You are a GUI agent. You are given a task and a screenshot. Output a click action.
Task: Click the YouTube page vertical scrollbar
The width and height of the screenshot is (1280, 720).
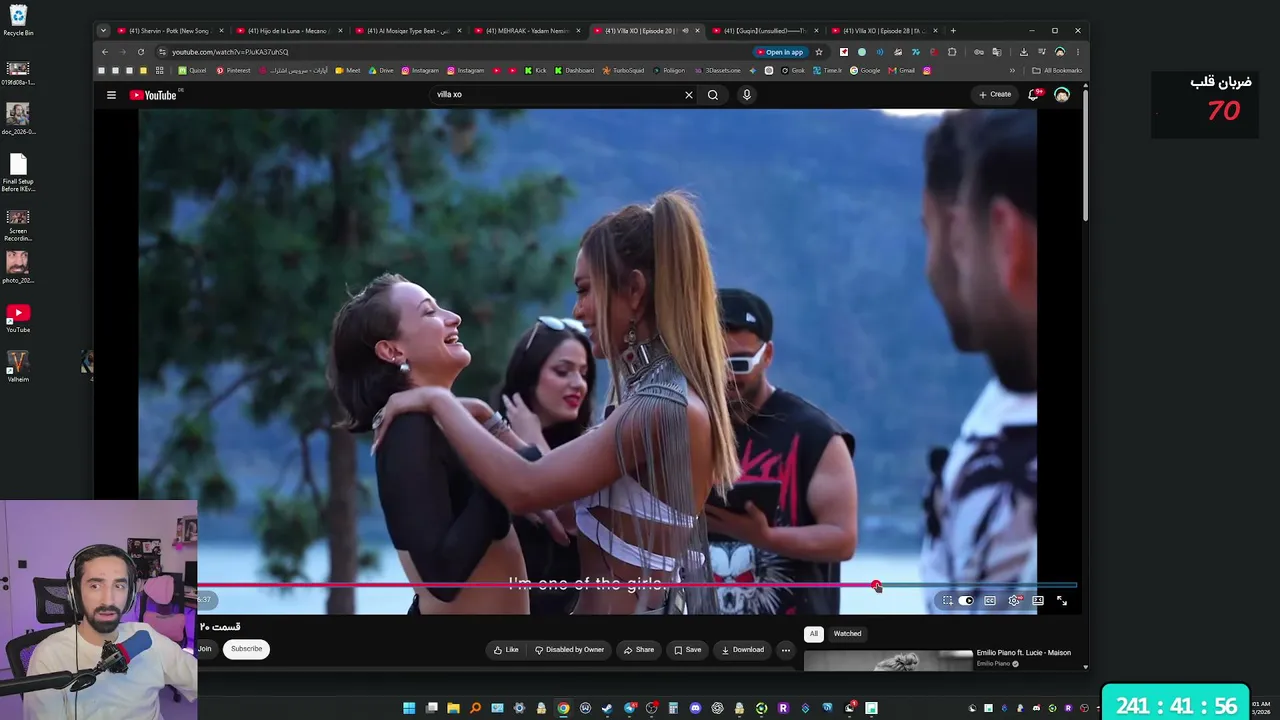[1086, 155]
